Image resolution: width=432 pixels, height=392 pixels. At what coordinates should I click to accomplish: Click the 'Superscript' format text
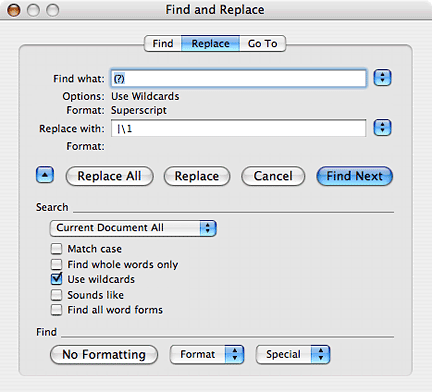[139, 110]
